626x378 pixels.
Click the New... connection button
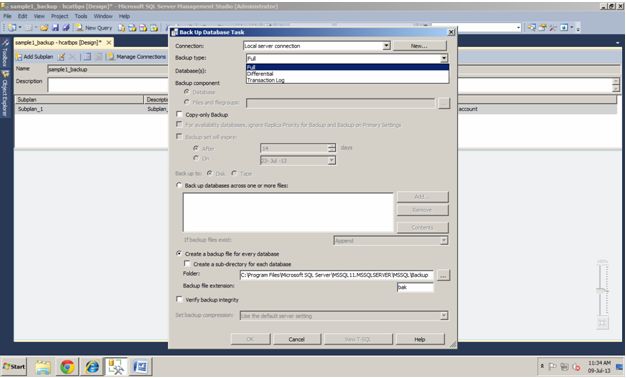[x=419, y=46]
